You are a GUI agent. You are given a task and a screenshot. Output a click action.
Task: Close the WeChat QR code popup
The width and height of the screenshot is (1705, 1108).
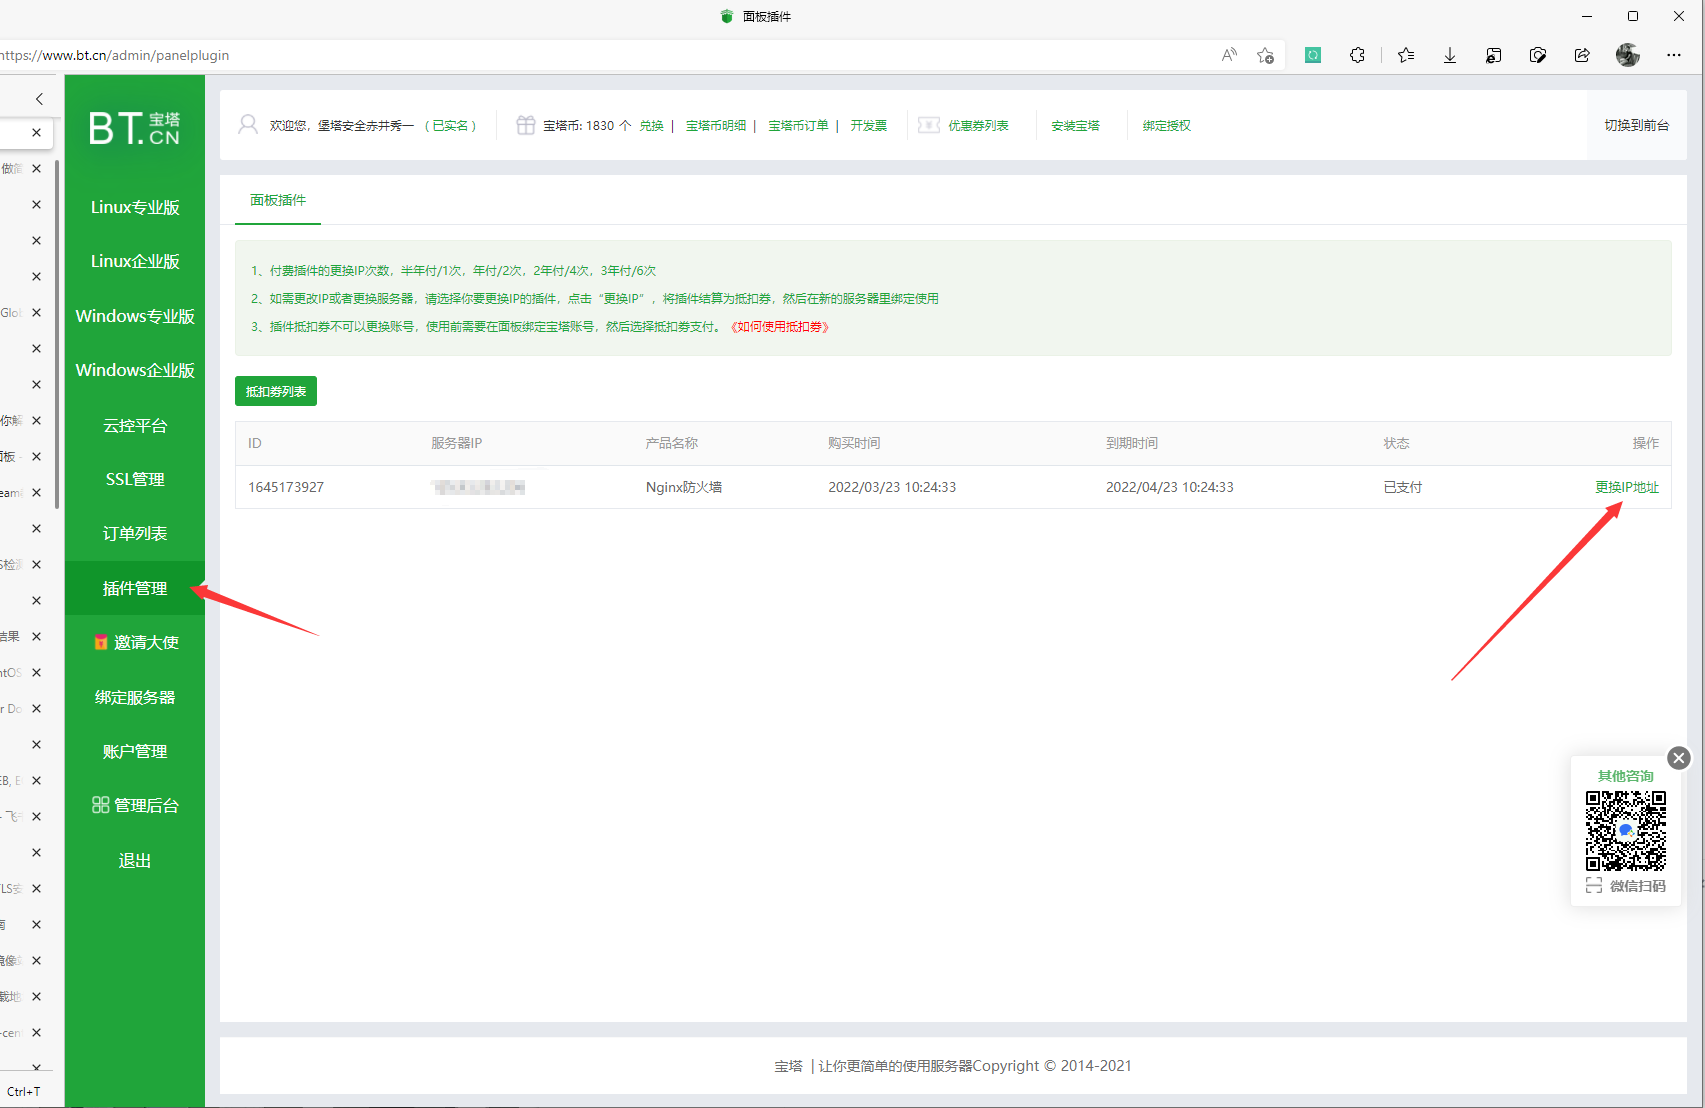(x=1679, y=758)
